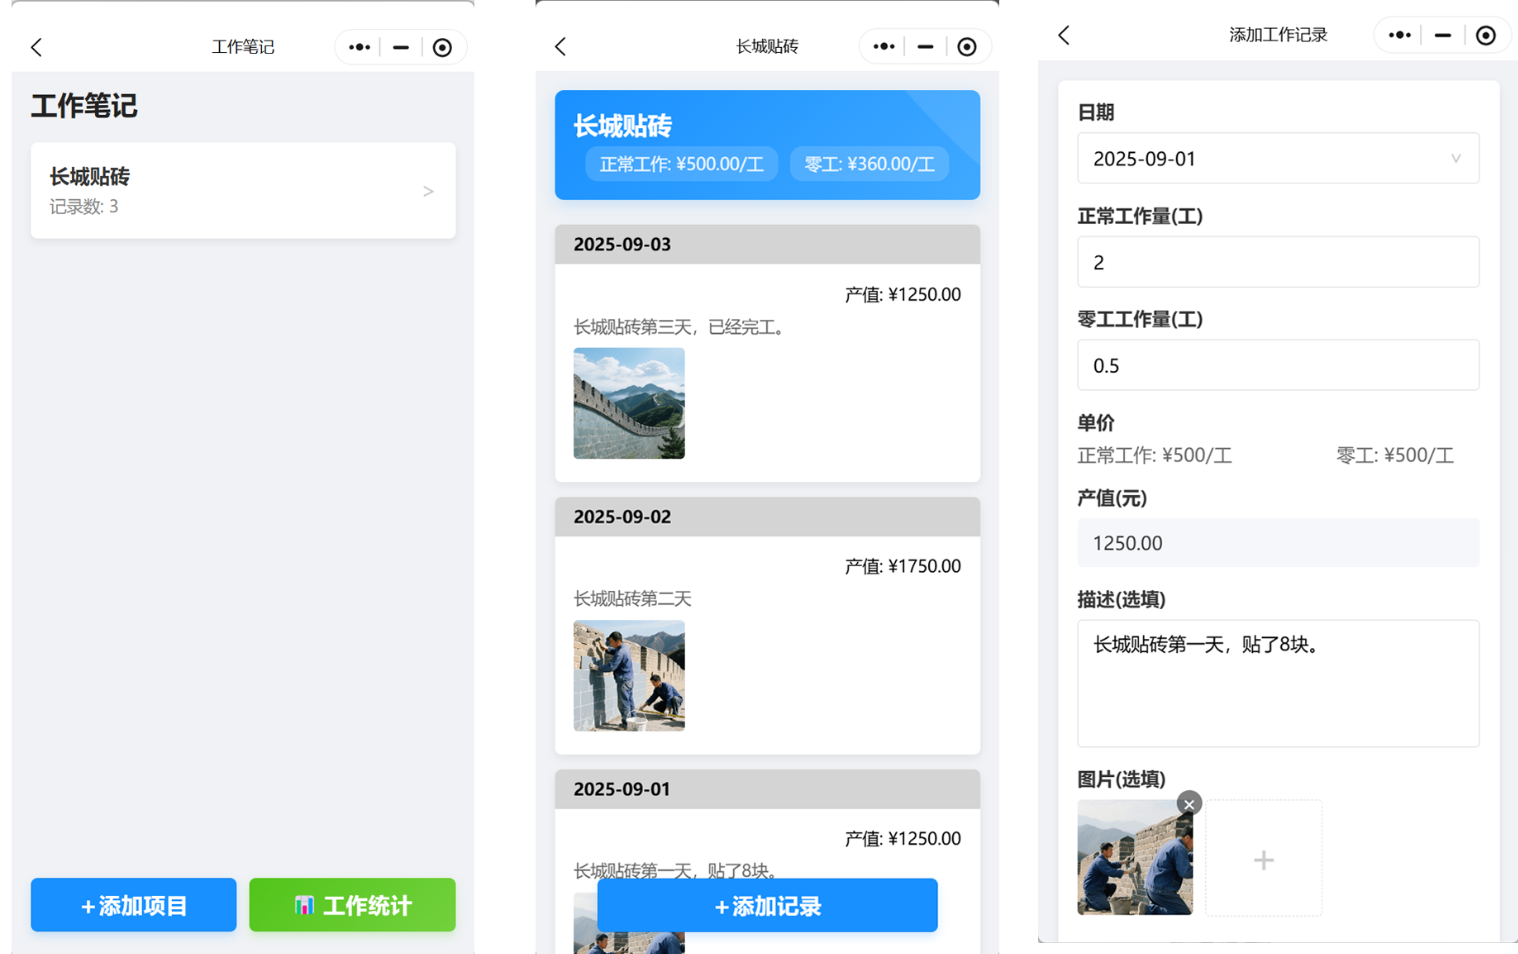Viewport: 1518px width, 954px height.
Task: Minimize the 添加工作记录 screen
Action: 1442,35
